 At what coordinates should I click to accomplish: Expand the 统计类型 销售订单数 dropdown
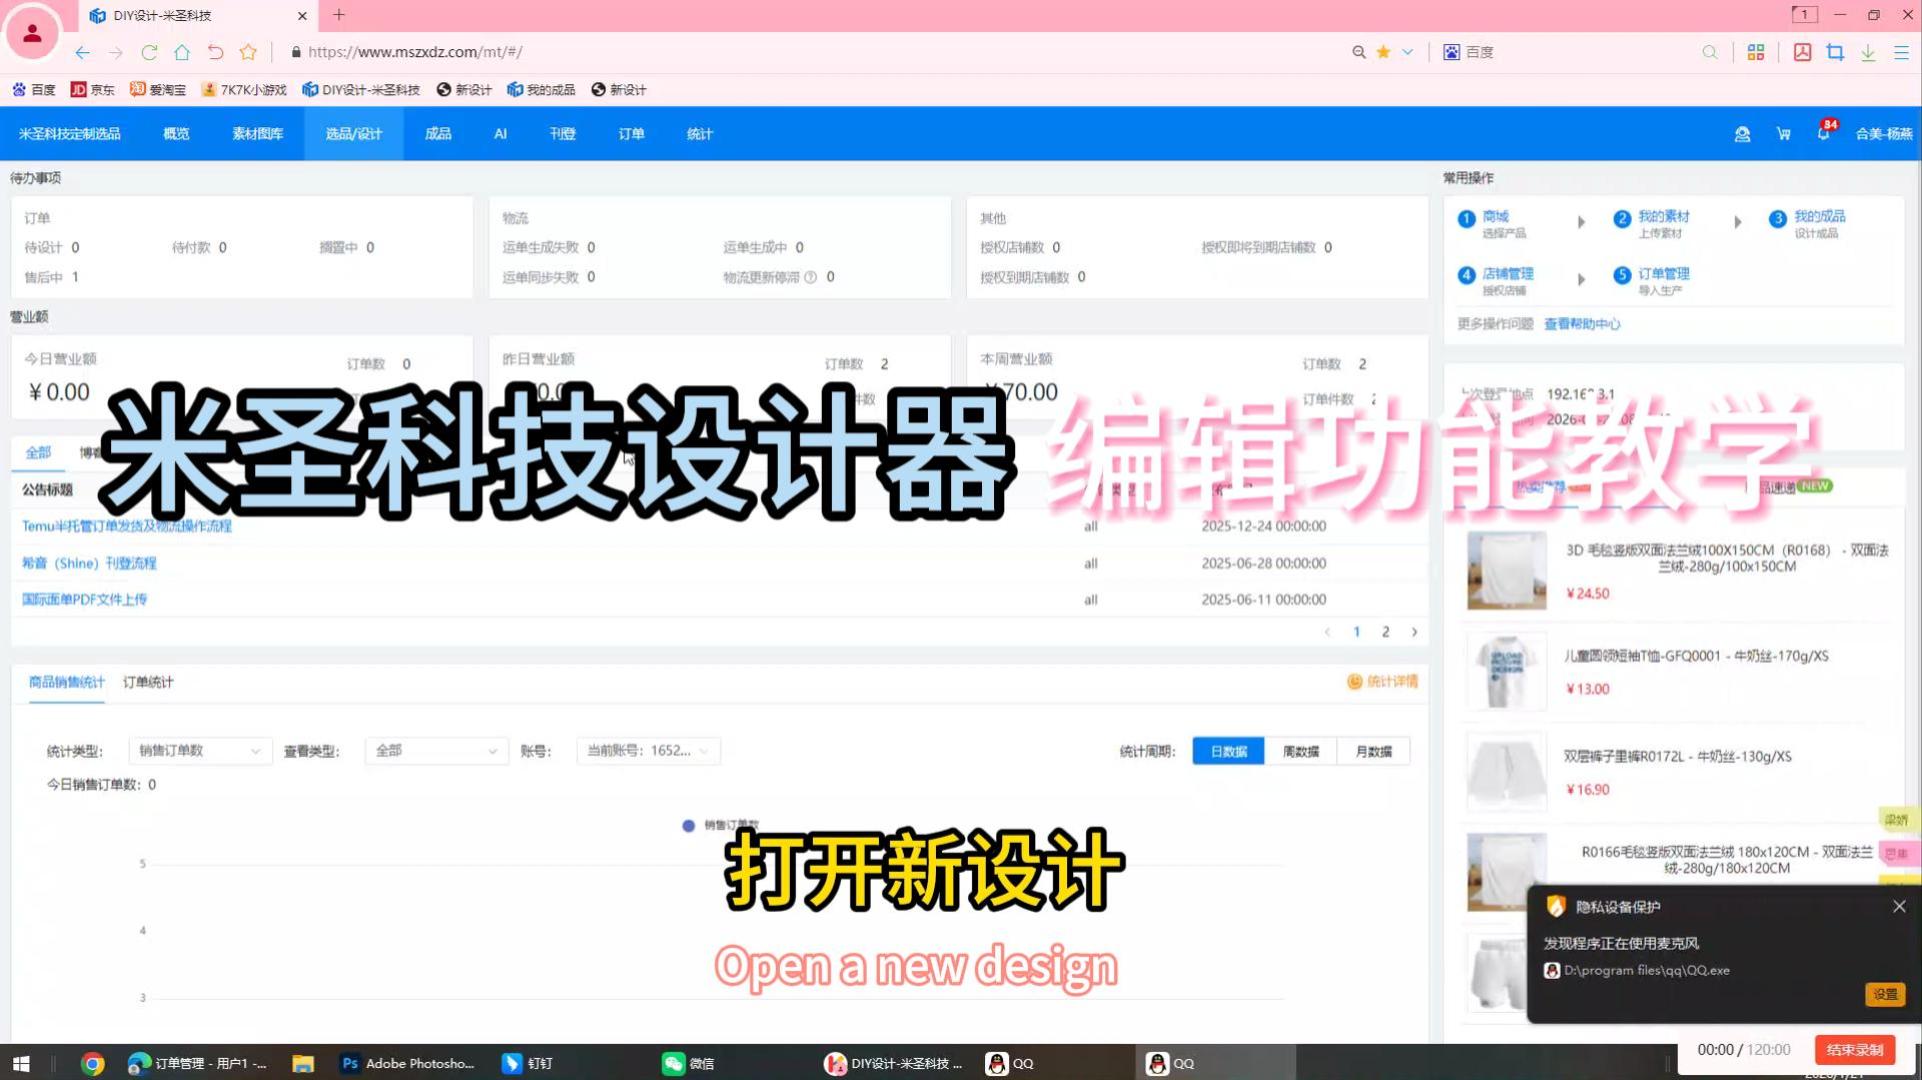[x=199, y=751]
